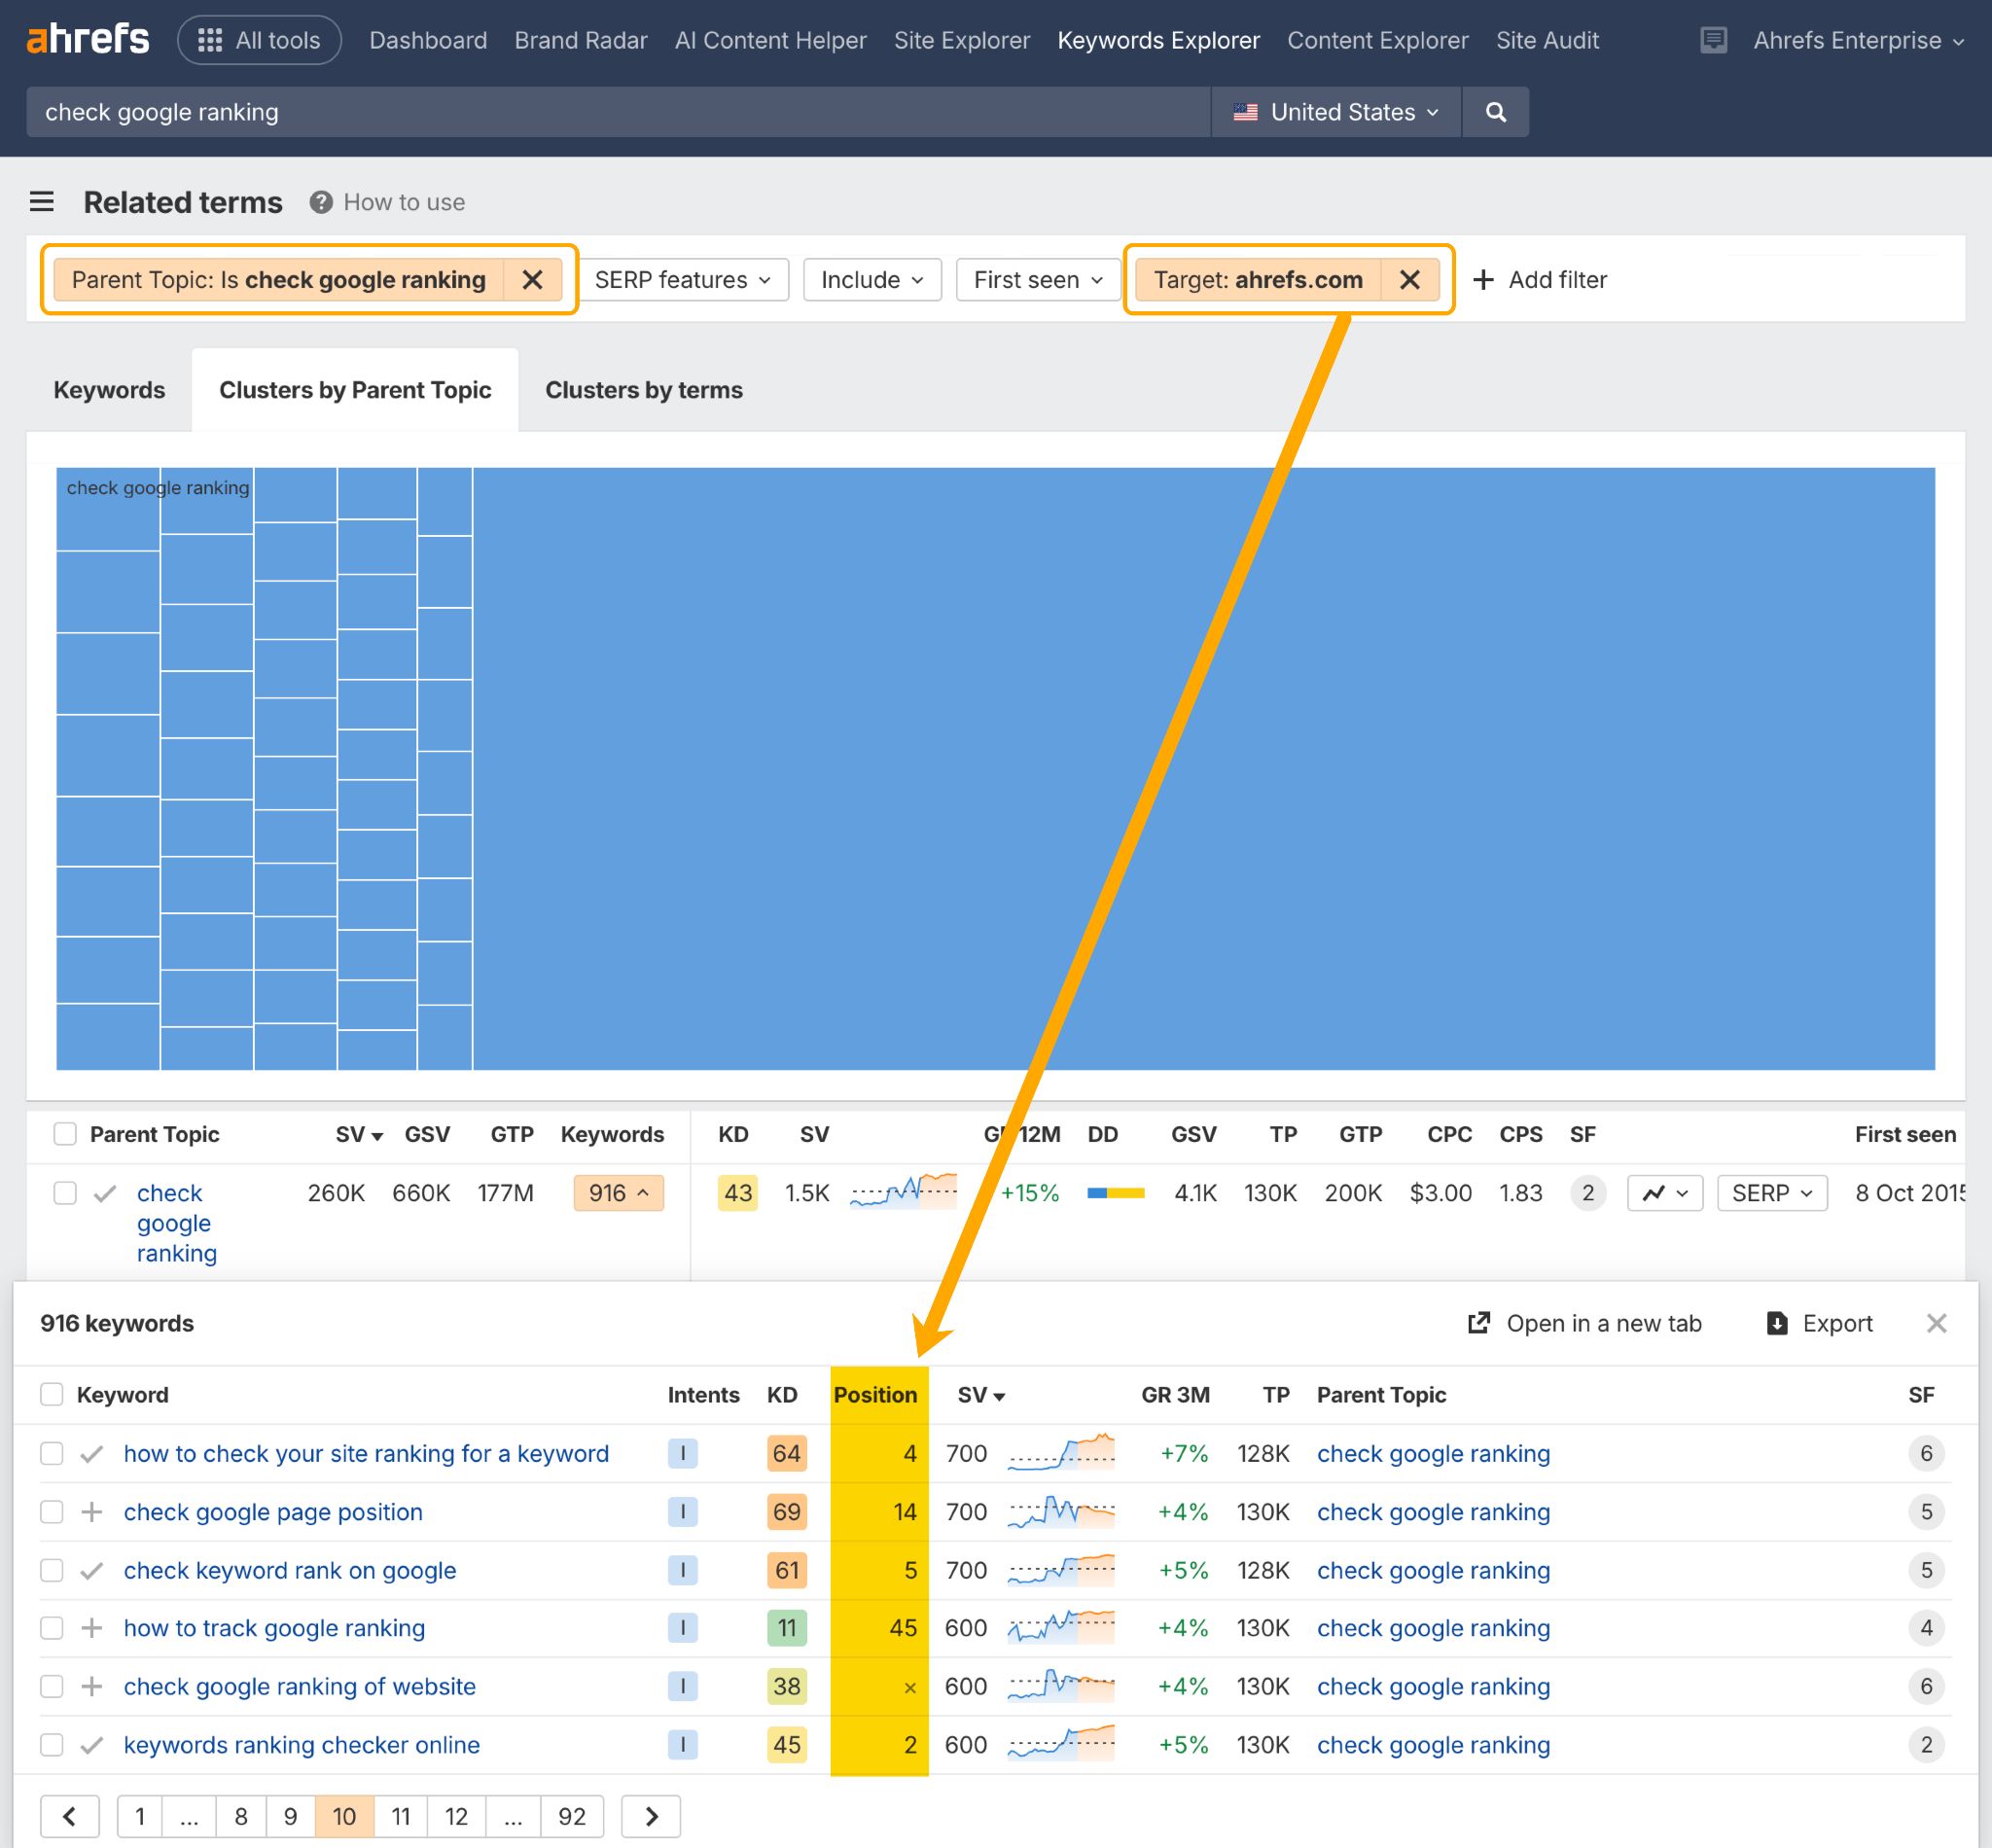Go to page 12 in pagination
Viewport: 1992px width, 1848px height.
point(456,1816)
